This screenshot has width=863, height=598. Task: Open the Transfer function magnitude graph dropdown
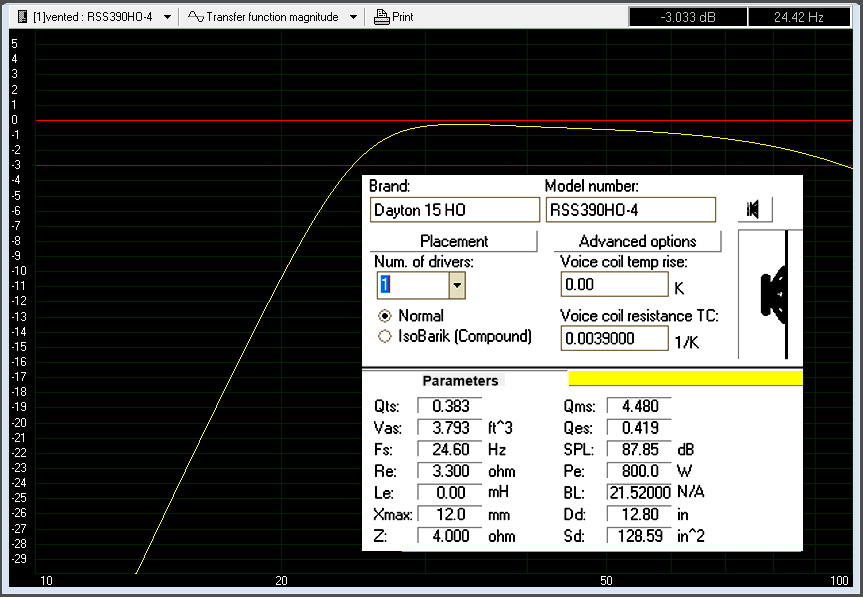pos(353,17)
